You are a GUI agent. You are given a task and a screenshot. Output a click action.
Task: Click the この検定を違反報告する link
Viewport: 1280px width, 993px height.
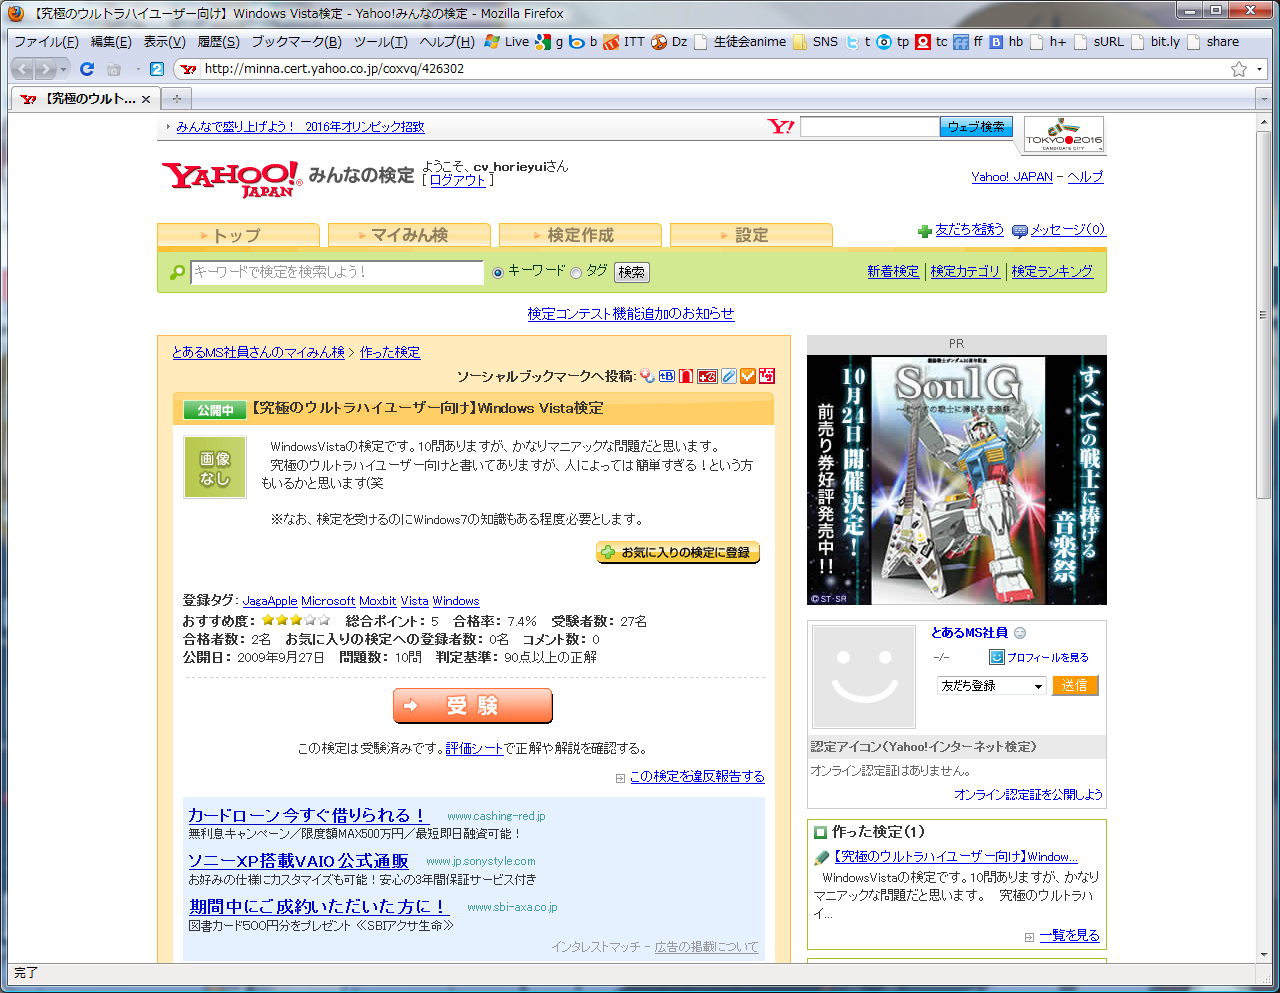click(697, 776)
